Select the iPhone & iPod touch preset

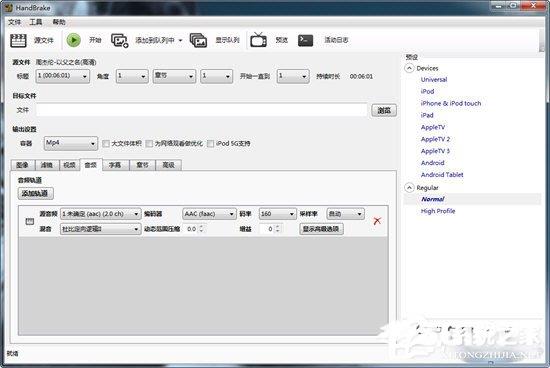(x=451, y=103)
